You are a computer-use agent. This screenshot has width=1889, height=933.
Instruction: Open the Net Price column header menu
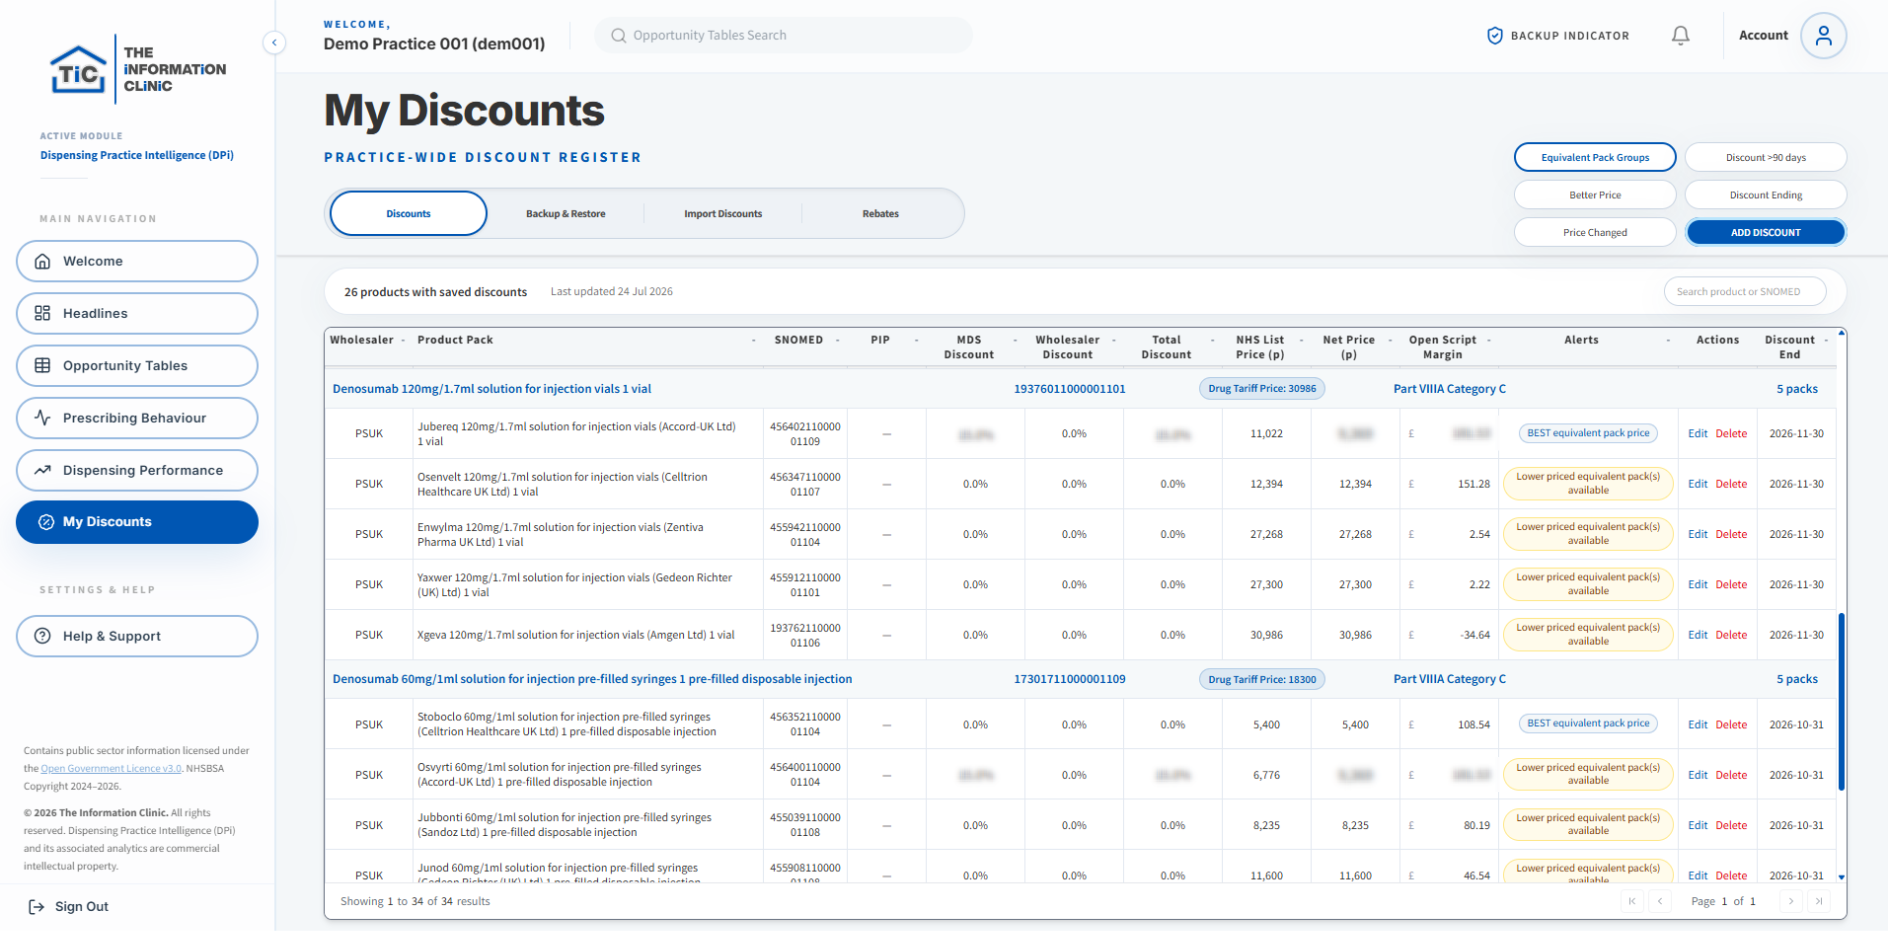click(x=1390, y=341)
